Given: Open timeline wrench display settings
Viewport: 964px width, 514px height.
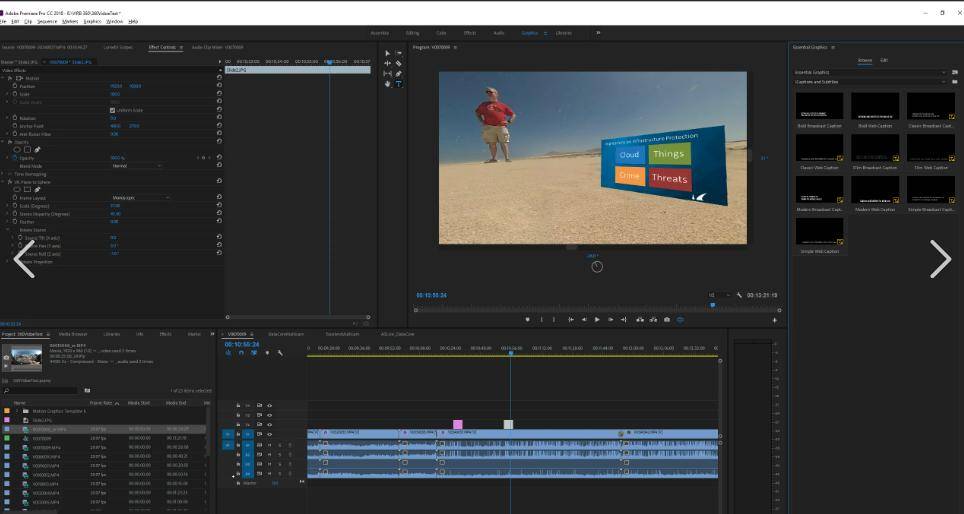Looking at the screenshot, I should [280, 353].
